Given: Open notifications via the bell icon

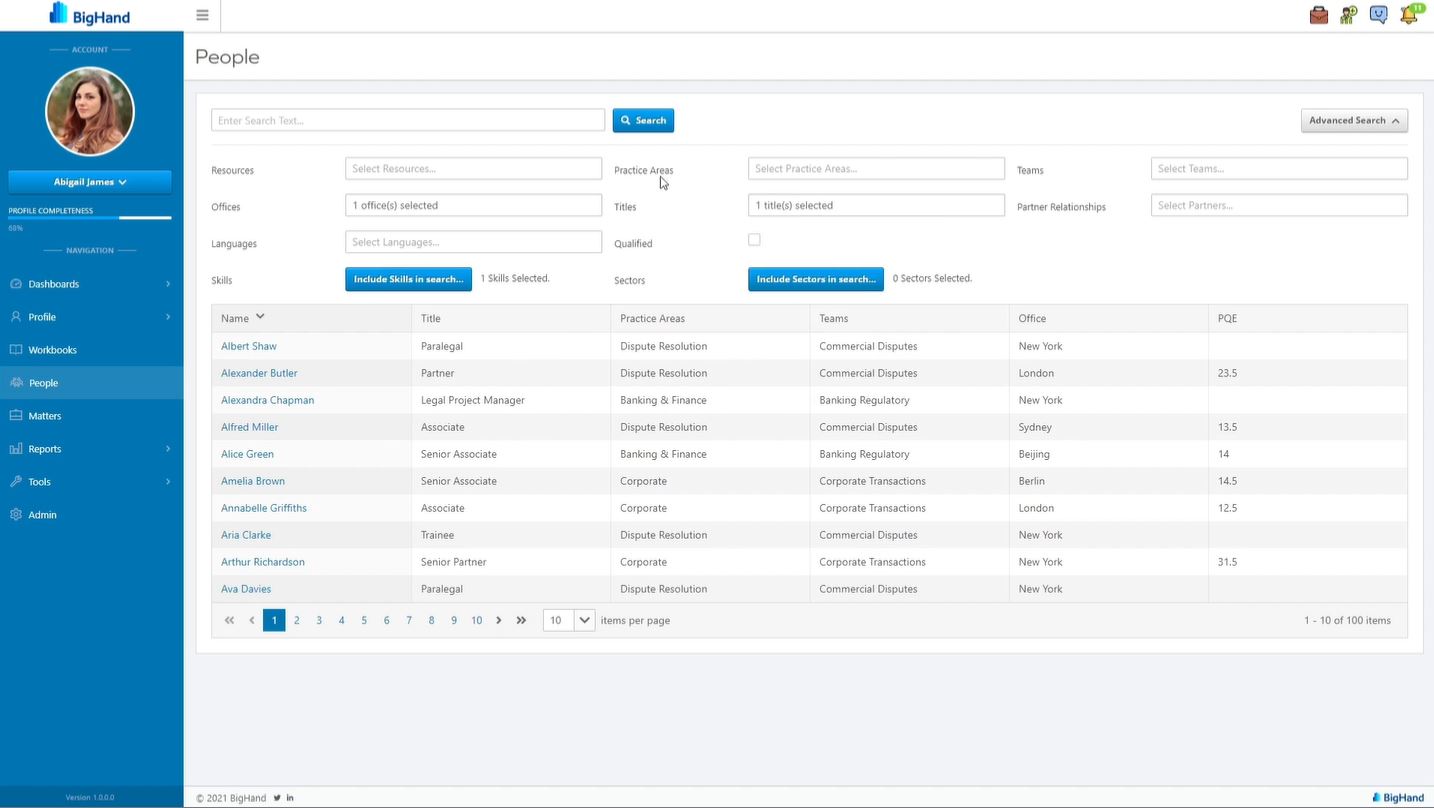Looking at the screenshot, I should [x=1409, y=15].
